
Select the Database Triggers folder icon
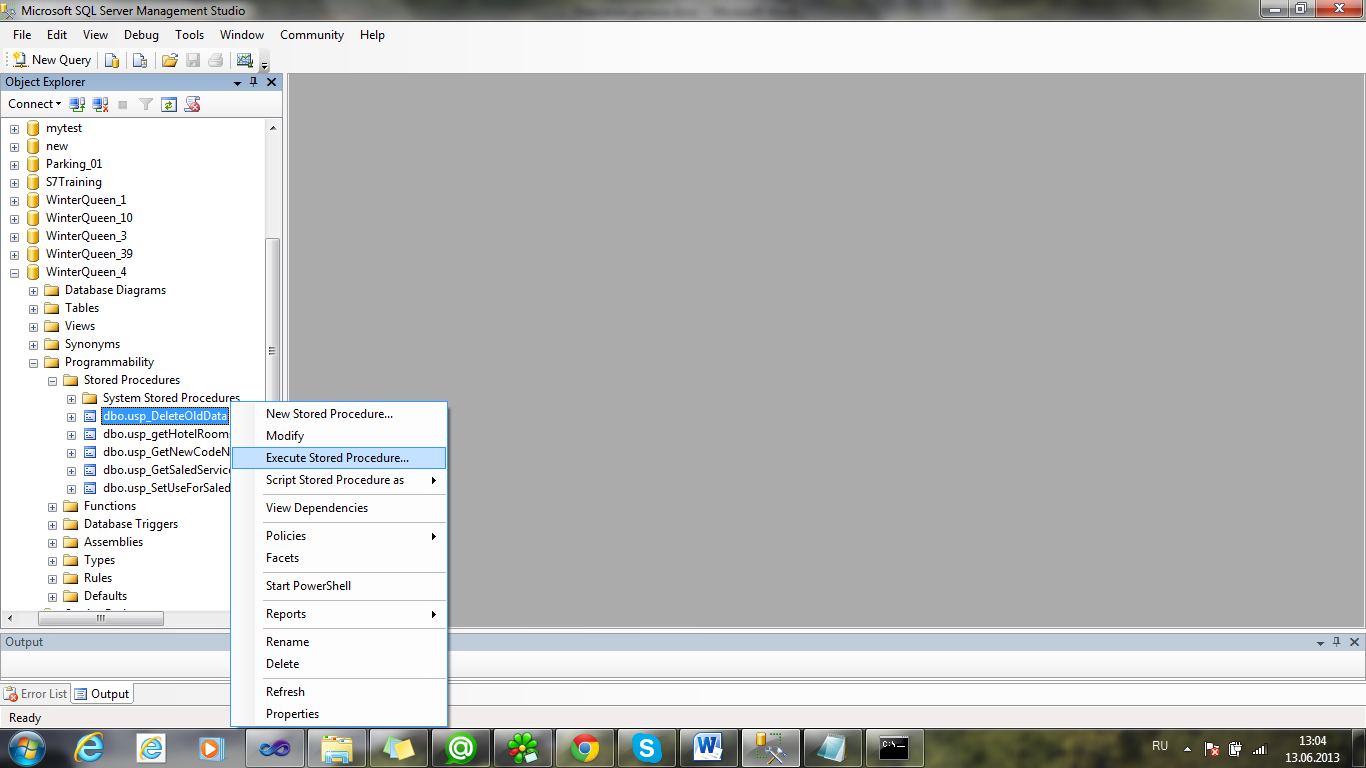[x=71, y=524]
